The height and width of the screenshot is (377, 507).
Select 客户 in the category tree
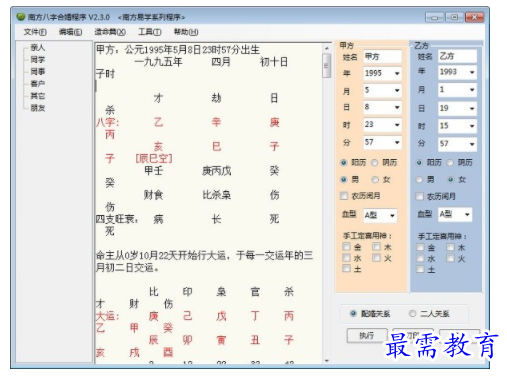[38, 84]
